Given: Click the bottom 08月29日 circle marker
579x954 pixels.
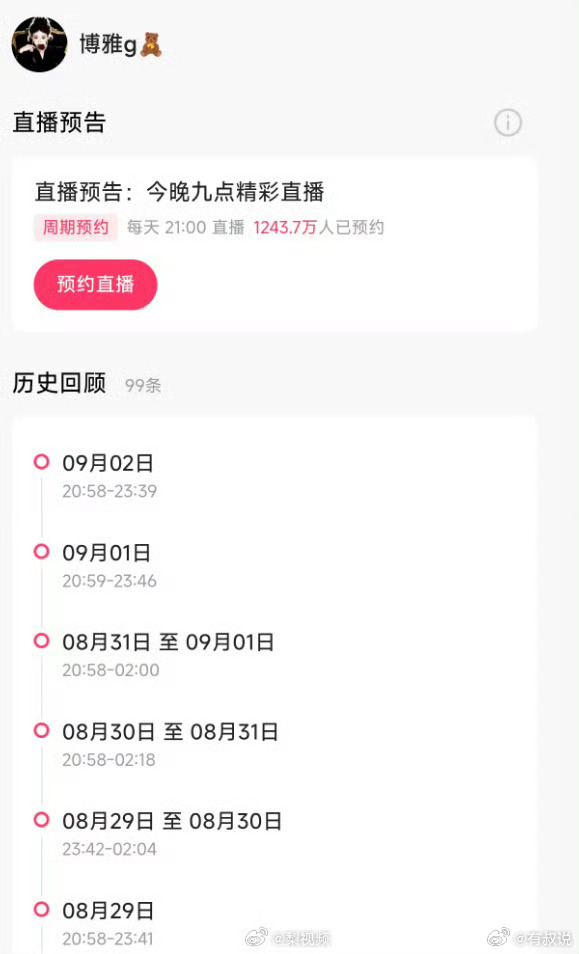Looking at the screenshot, I should click(41, 910).
